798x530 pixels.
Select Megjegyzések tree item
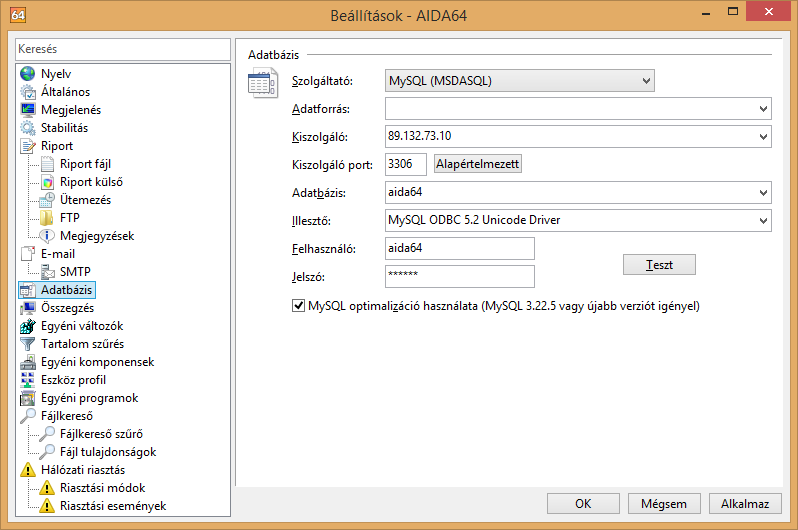coord(97,236)
